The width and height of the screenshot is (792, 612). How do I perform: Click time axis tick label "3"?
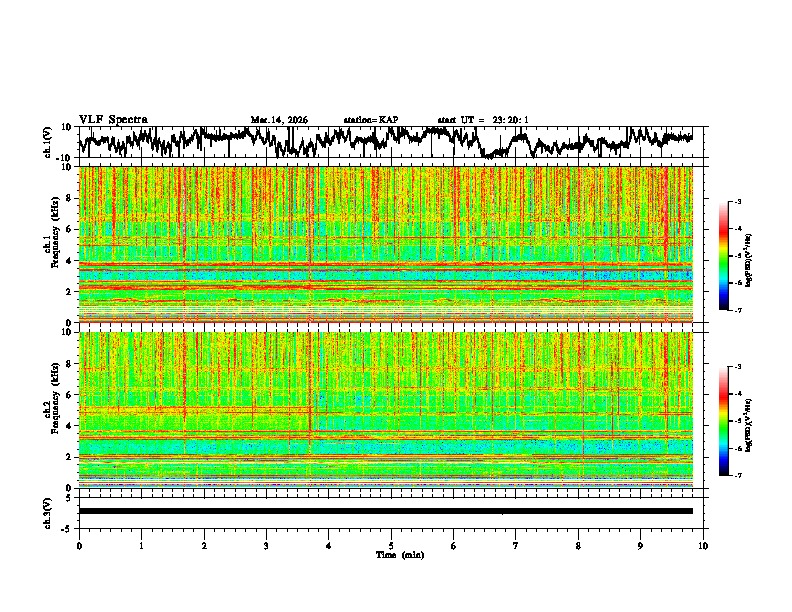pyautogui.click(x=266, y=546)
